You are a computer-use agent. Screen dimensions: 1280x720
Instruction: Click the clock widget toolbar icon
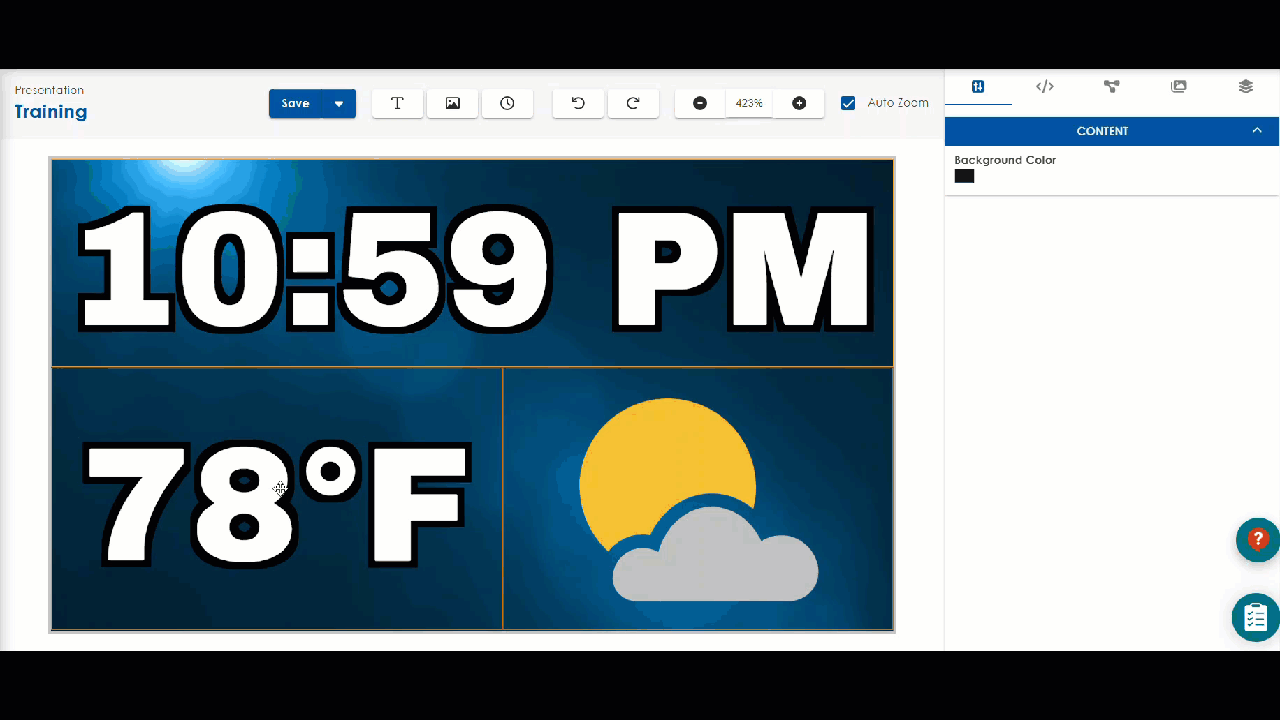click(507, 103)
